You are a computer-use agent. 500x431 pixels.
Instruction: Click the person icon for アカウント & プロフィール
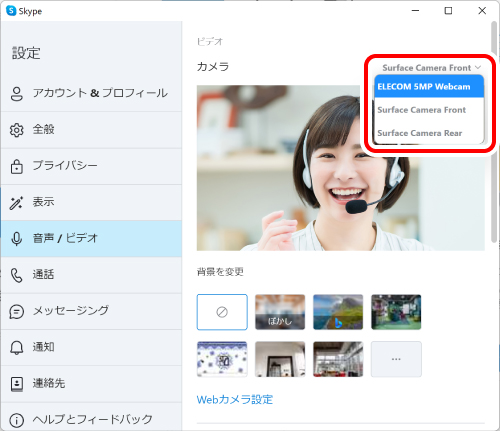tap(17, 94)
